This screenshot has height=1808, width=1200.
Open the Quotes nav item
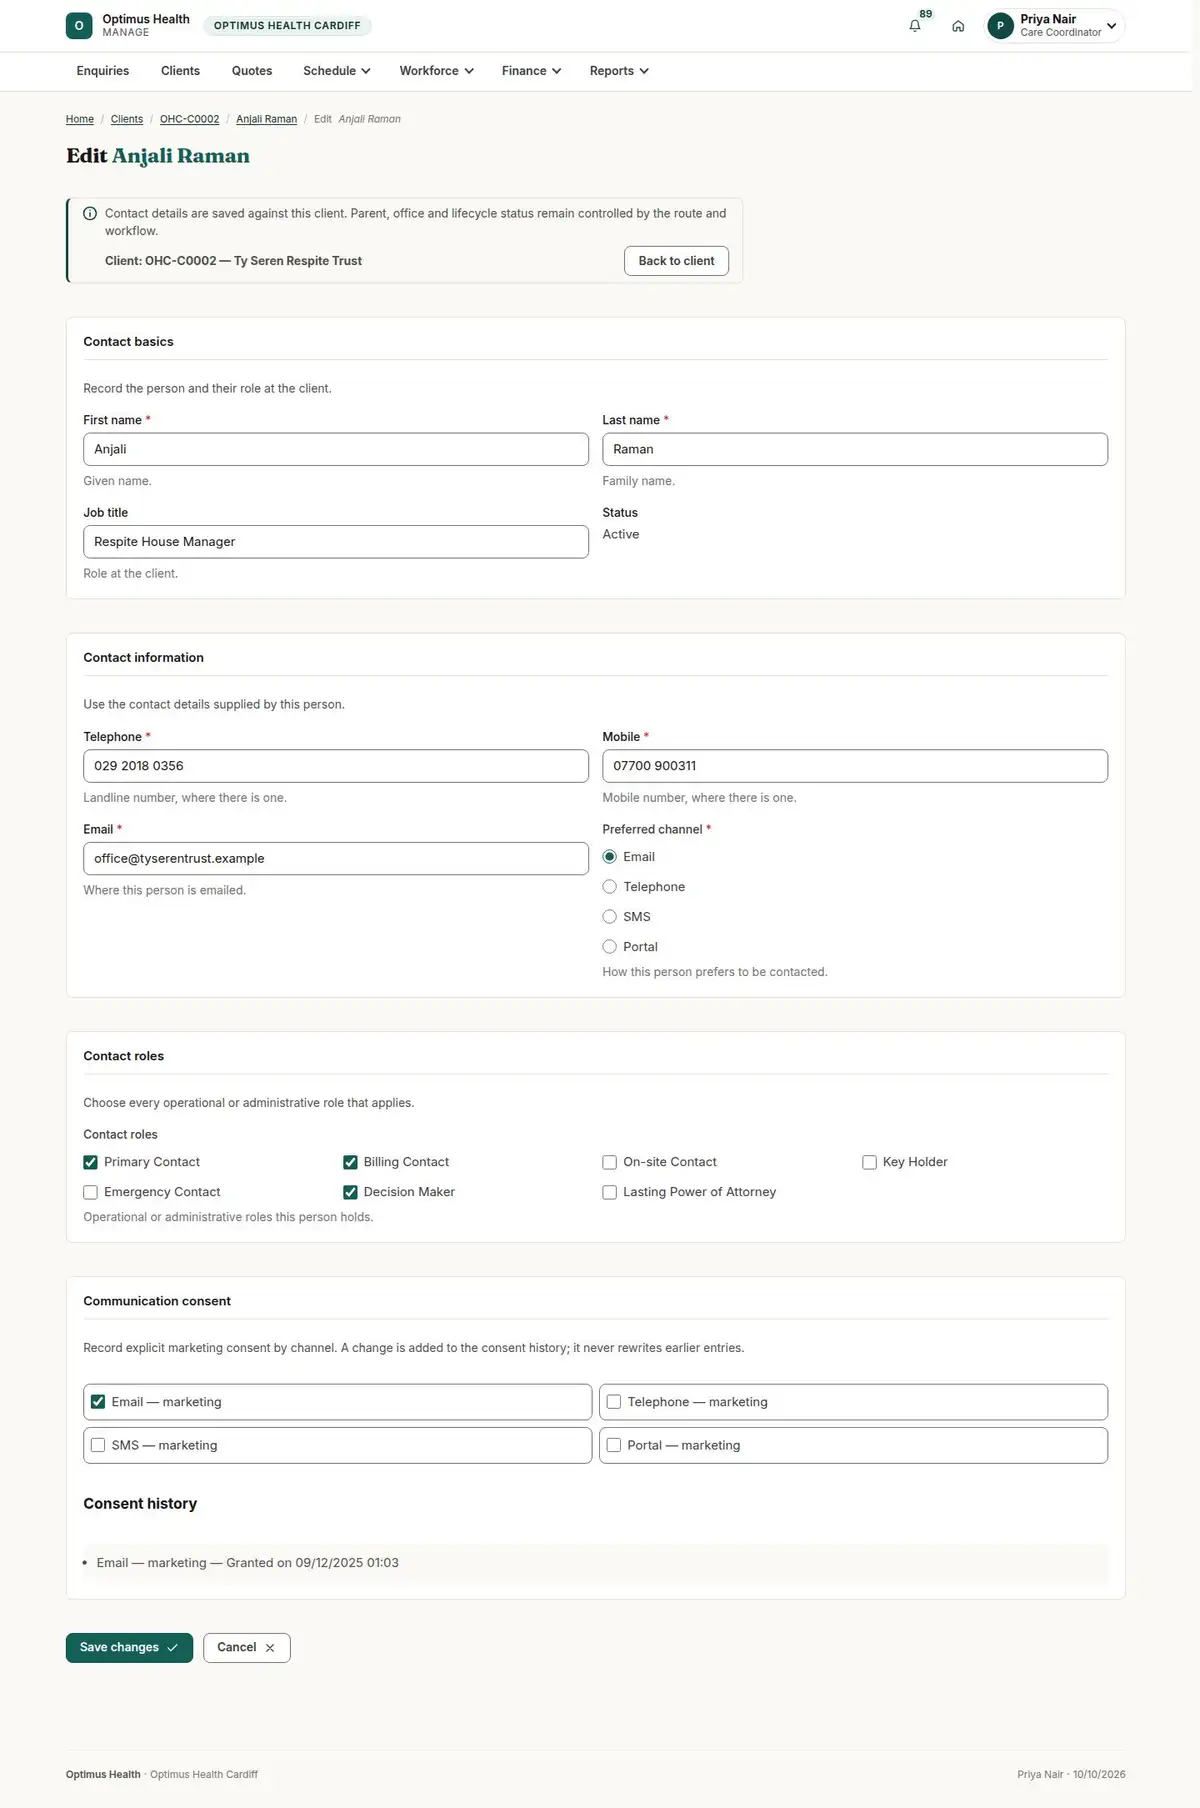[252, 71]
